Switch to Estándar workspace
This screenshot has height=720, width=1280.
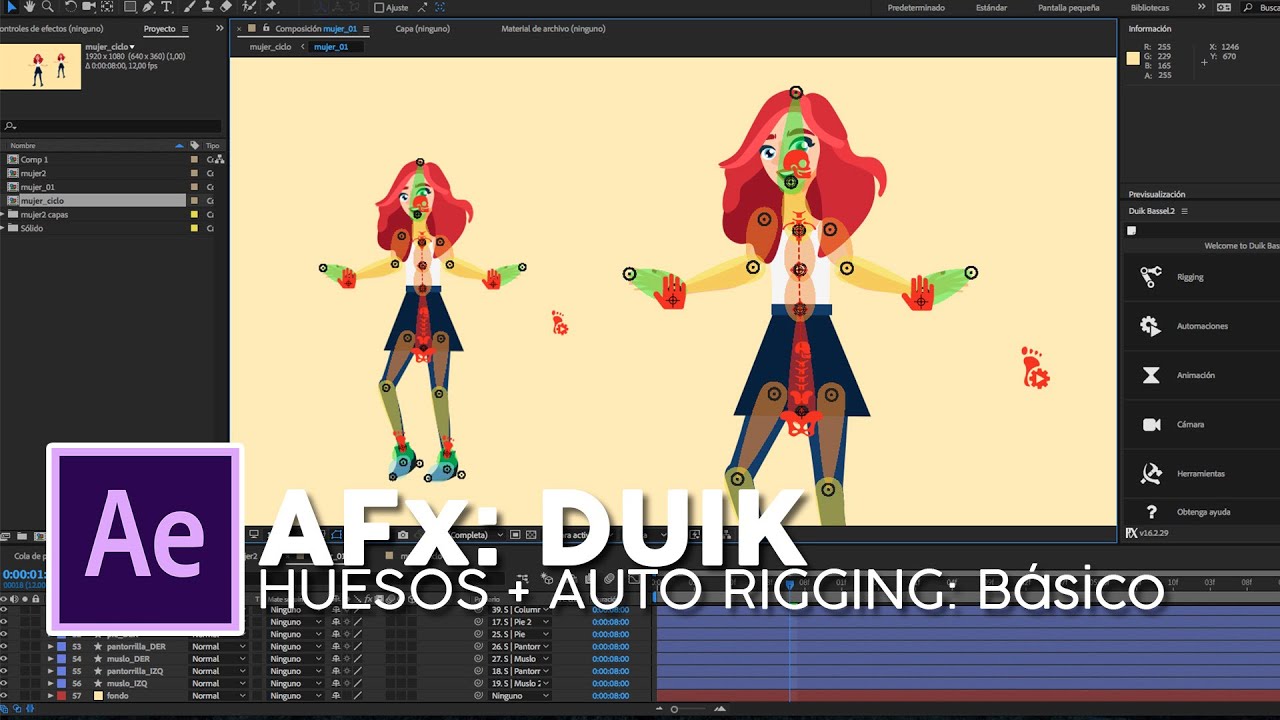[x=991, y=7]
